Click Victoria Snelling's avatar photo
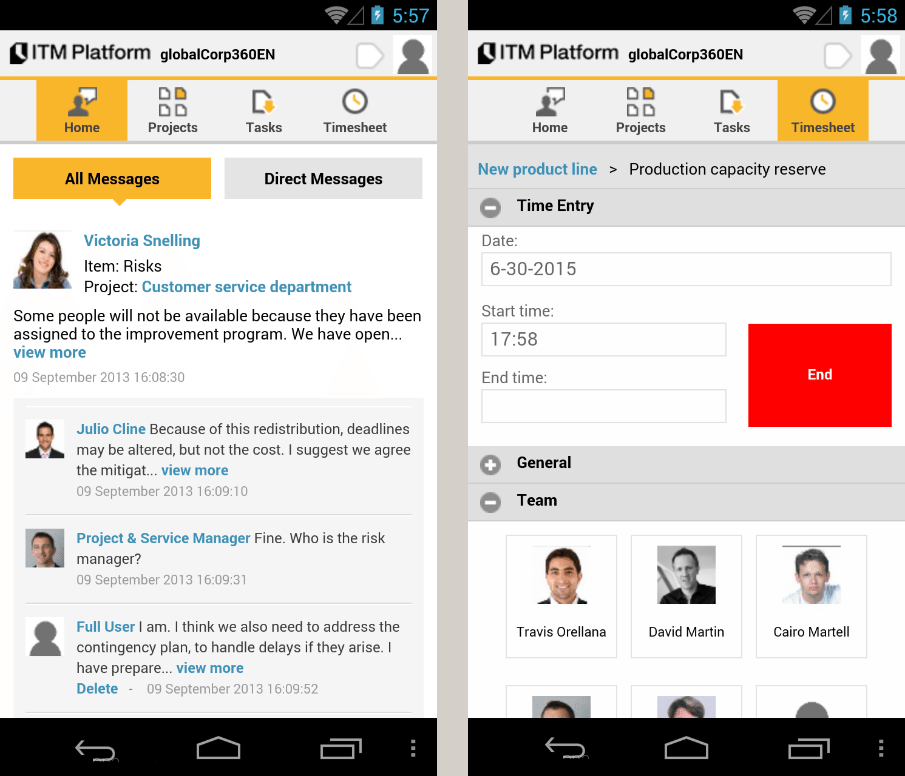This screenshot has width=905, height=776. point(42,260)
